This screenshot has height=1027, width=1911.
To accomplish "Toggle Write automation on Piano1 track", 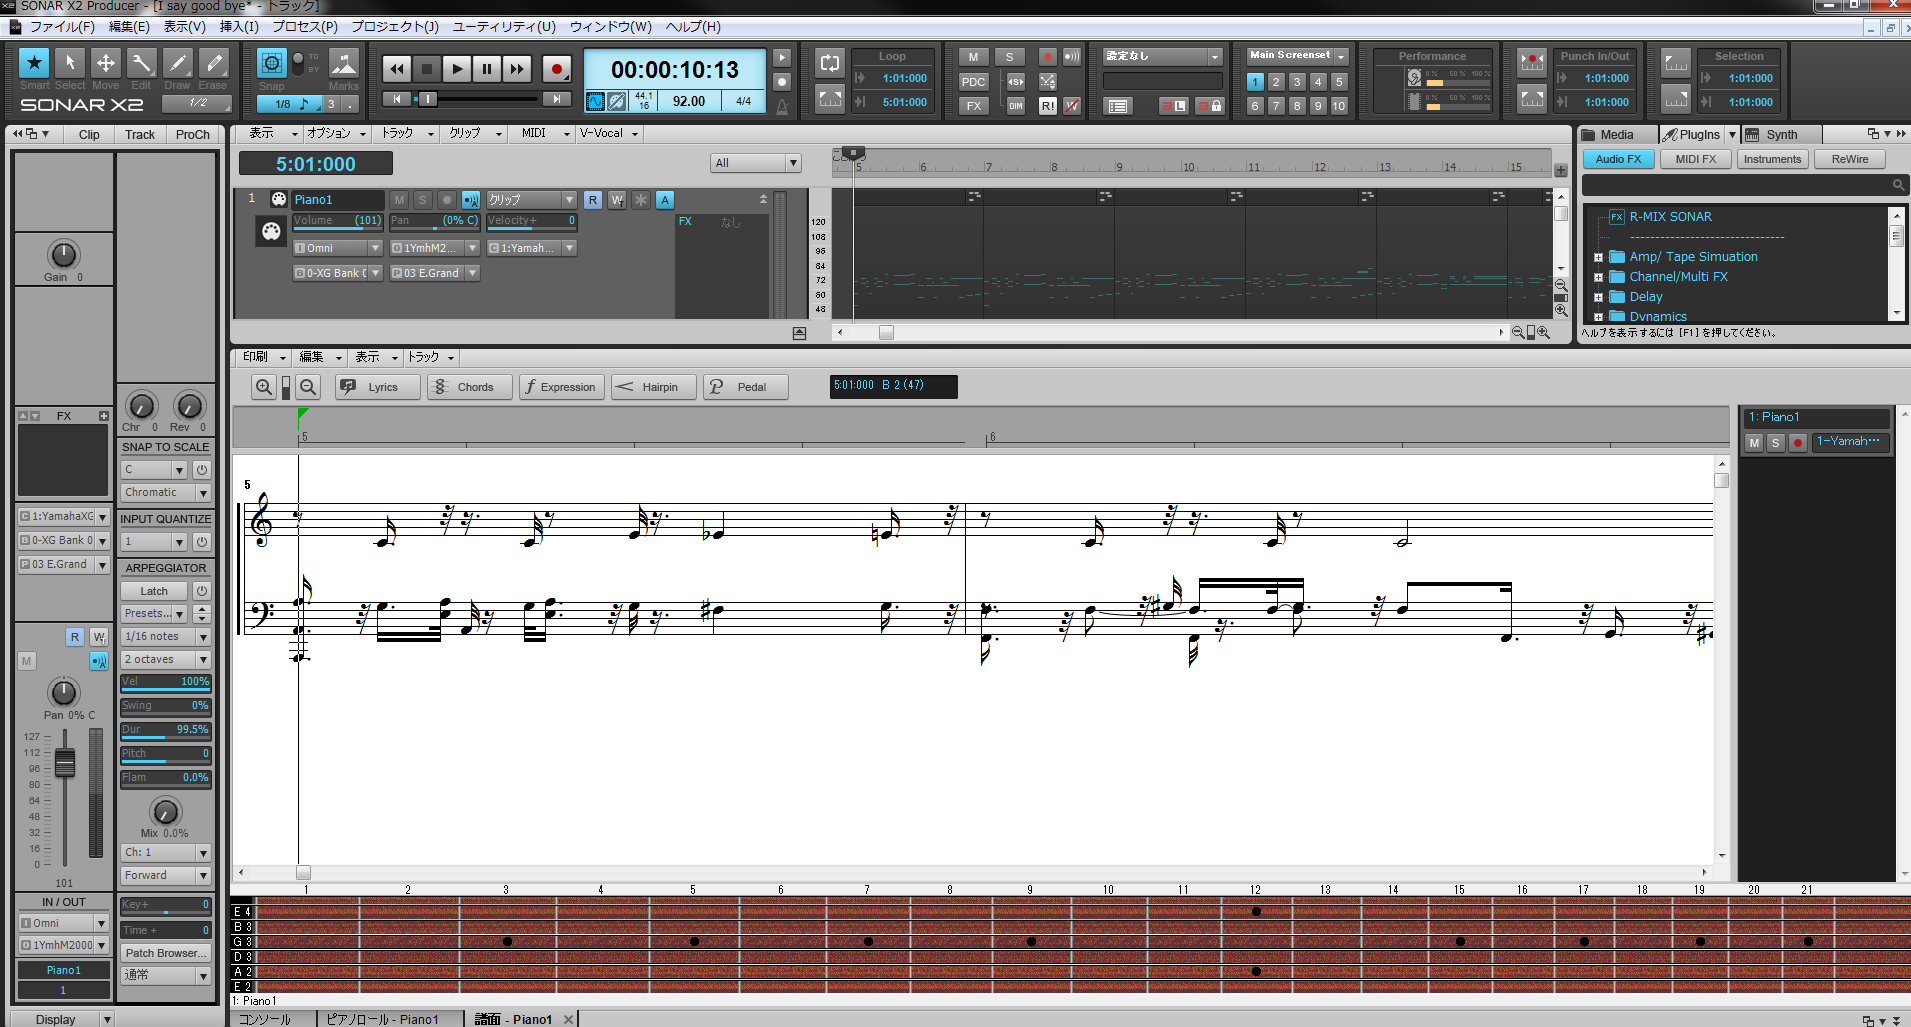I will point(617,200).
